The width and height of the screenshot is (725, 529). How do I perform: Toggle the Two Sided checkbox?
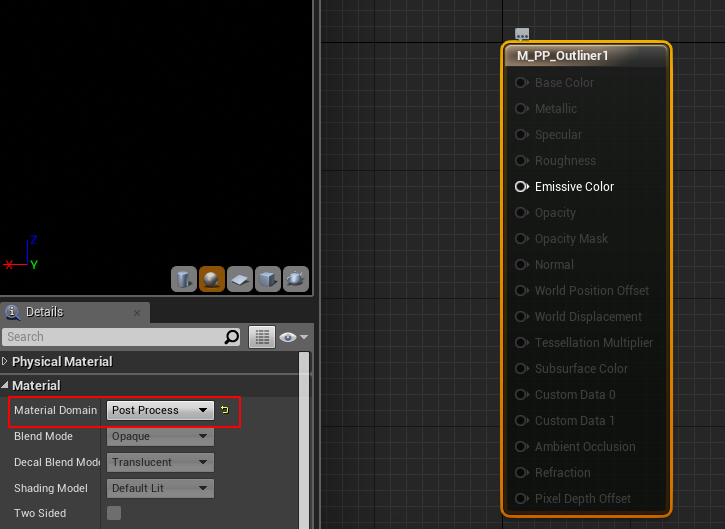[x=114, y=513]
